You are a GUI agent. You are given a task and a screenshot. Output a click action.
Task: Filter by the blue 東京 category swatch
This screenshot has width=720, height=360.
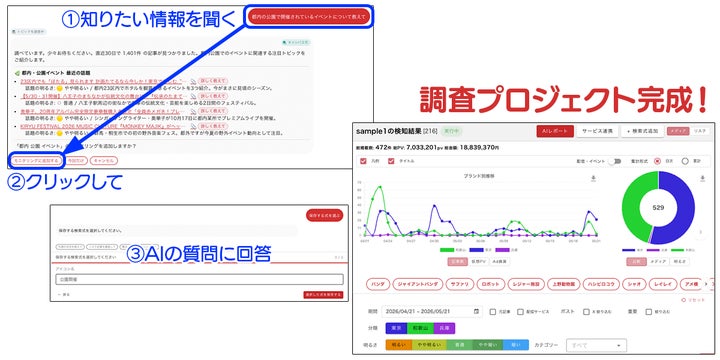click(x=397, y=328)
